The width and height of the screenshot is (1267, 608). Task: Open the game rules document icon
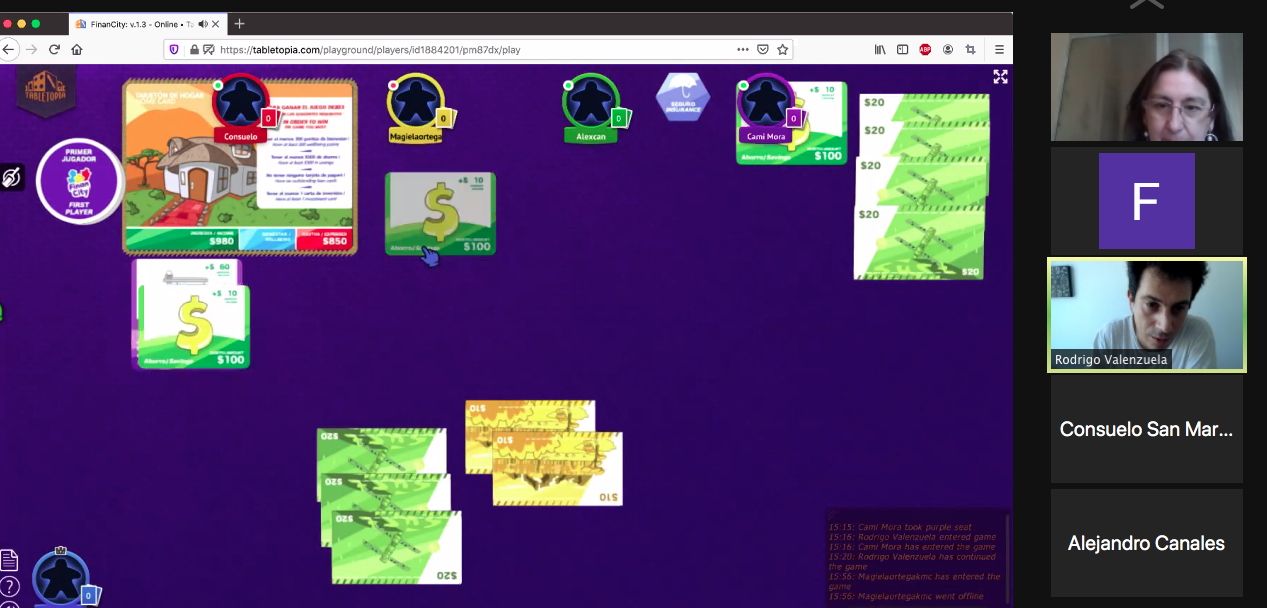click(x=9, y=561)
